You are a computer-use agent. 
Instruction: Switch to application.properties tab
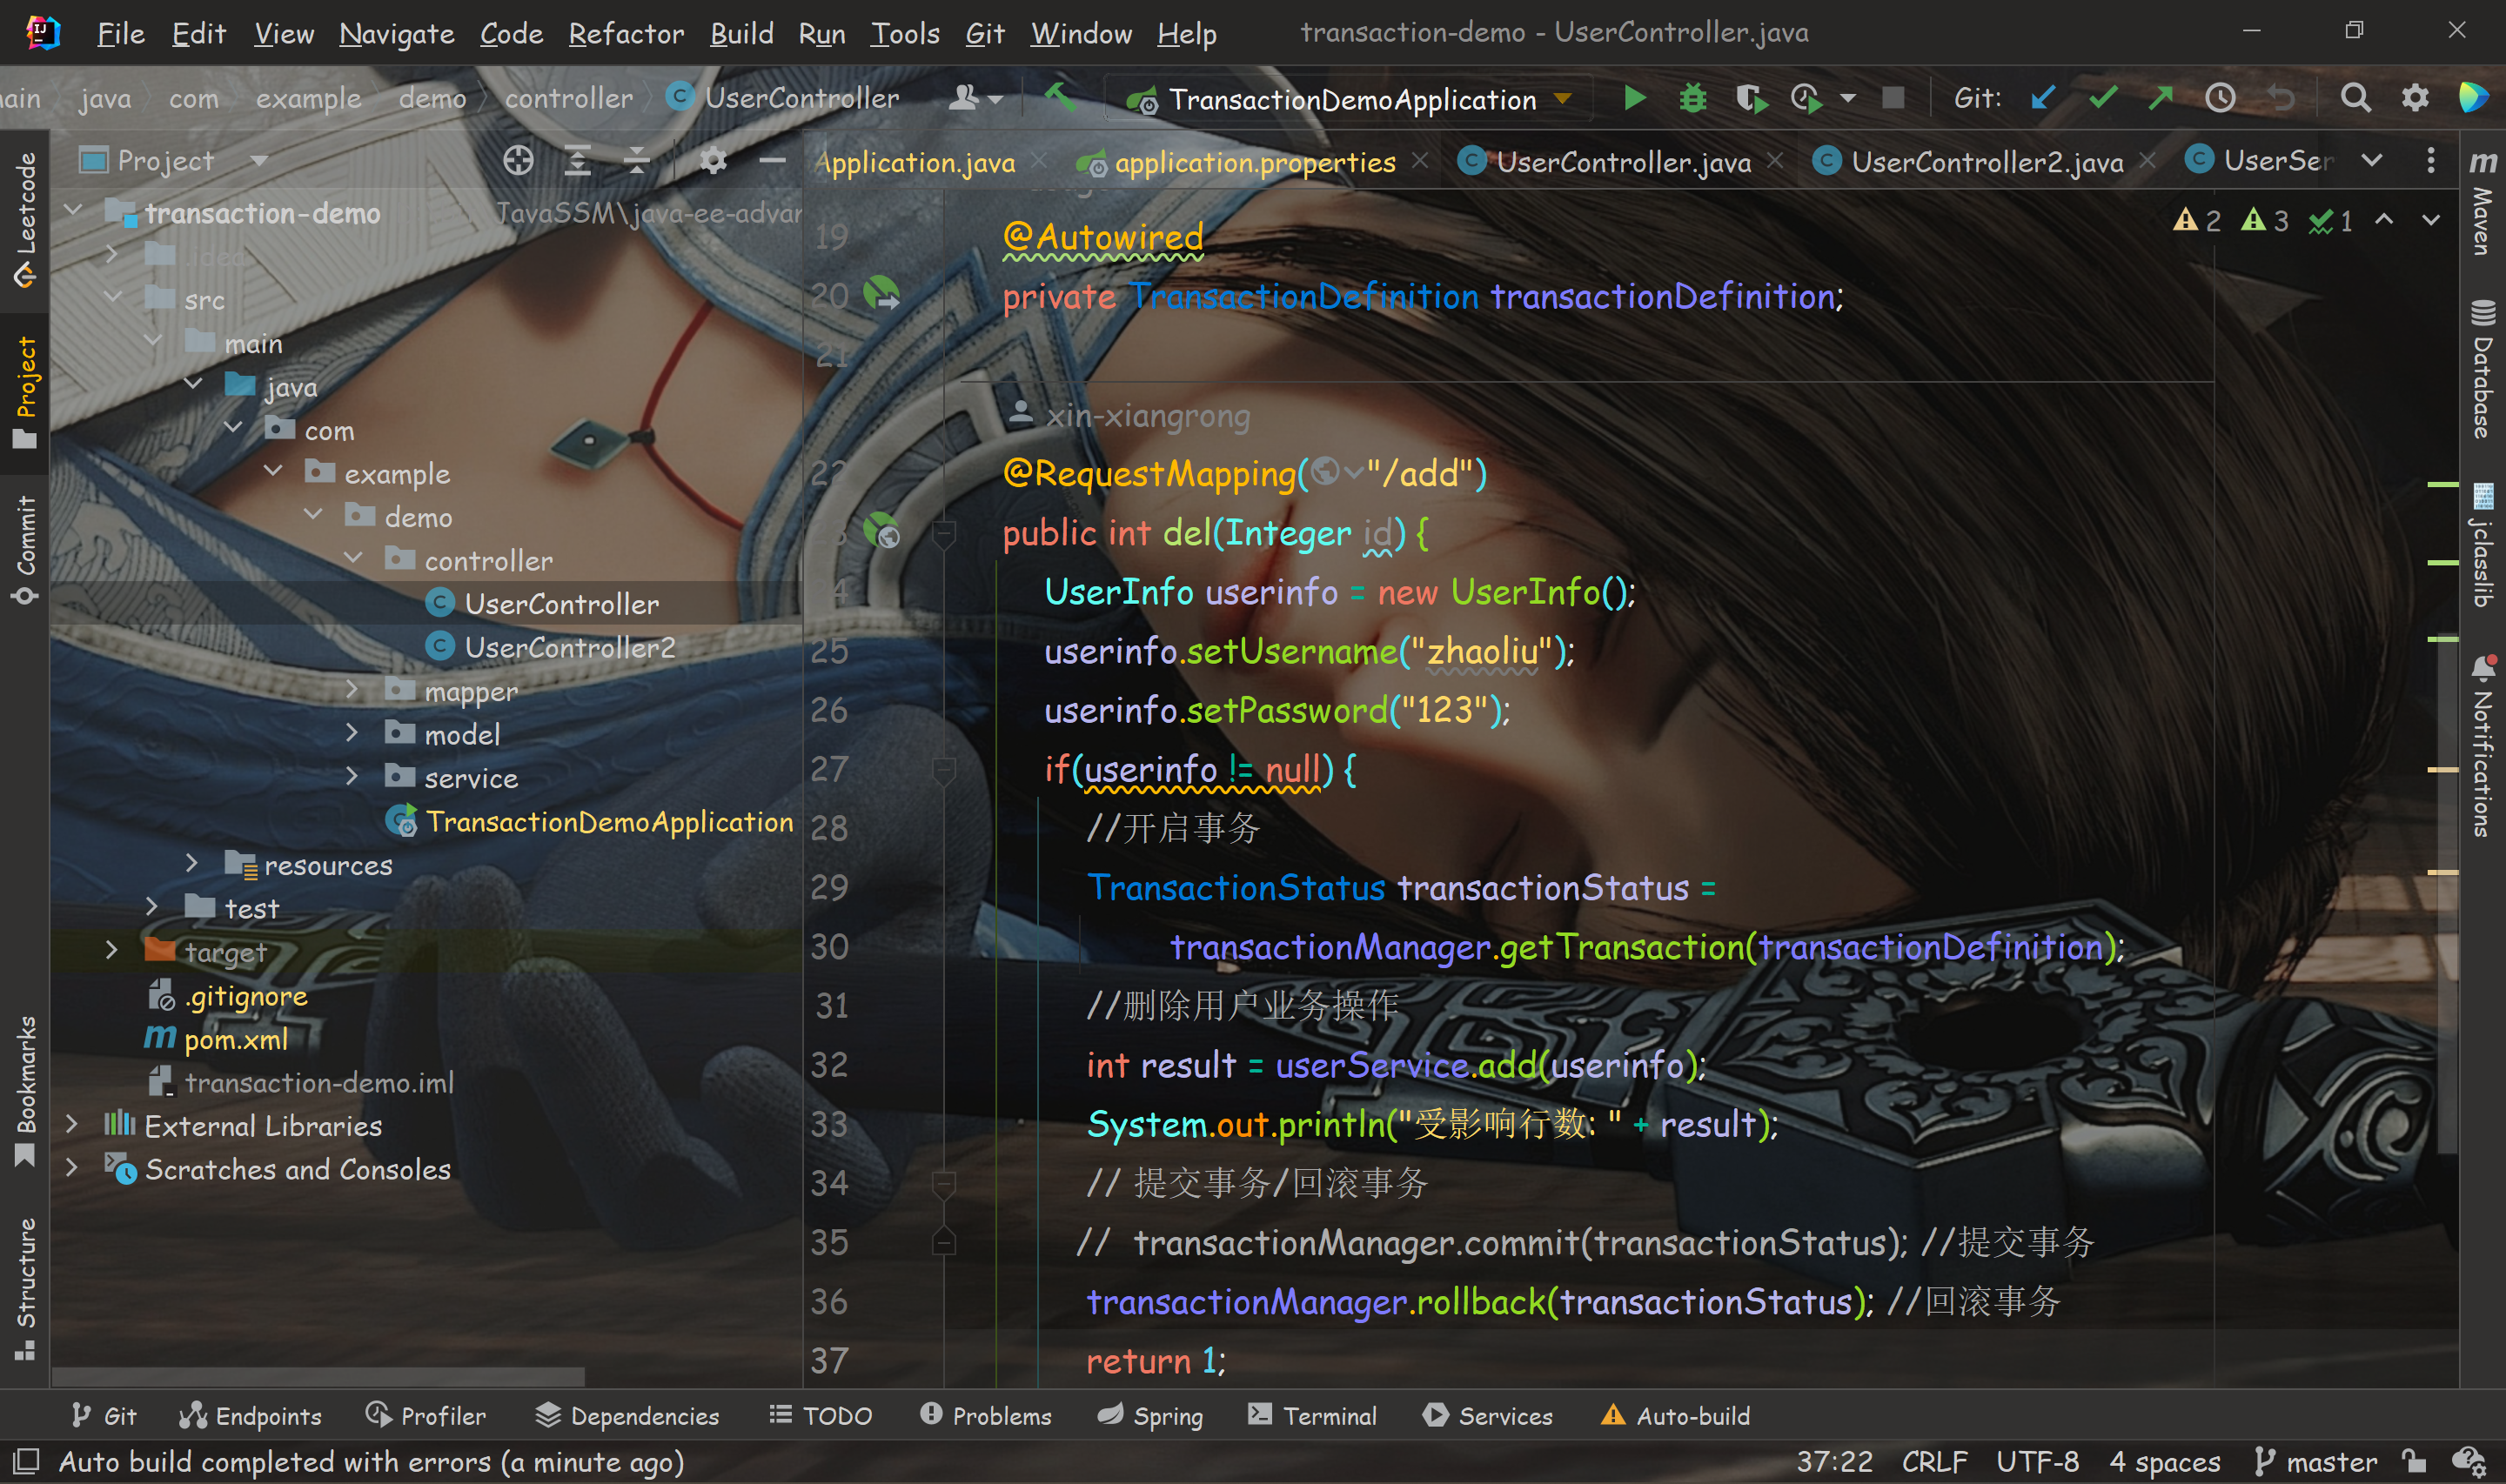tap(1254, 162)
